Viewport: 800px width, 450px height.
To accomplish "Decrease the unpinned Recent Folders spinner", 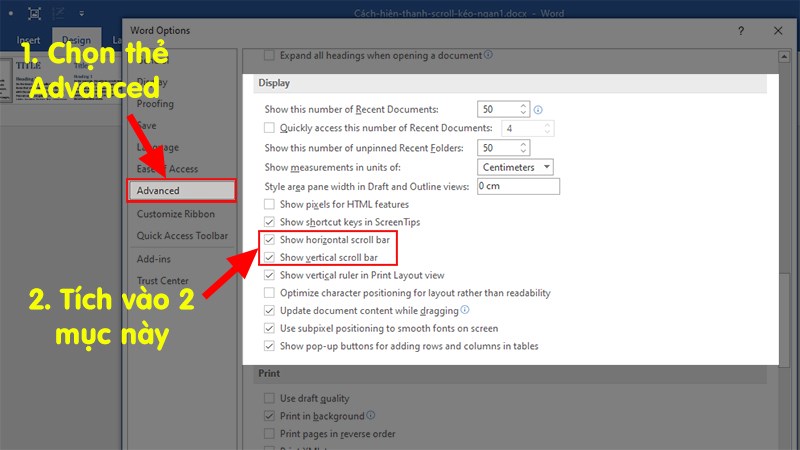I will (x=523, y=151).
